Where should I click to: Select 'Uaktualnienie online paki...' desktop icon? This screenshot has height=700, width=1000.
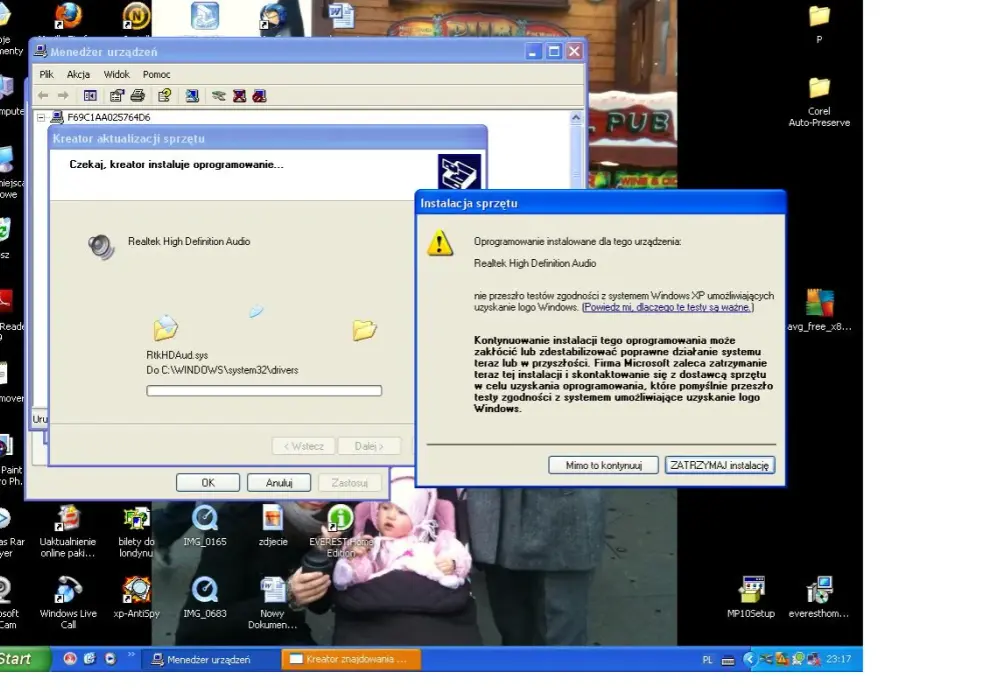[68, 532]
